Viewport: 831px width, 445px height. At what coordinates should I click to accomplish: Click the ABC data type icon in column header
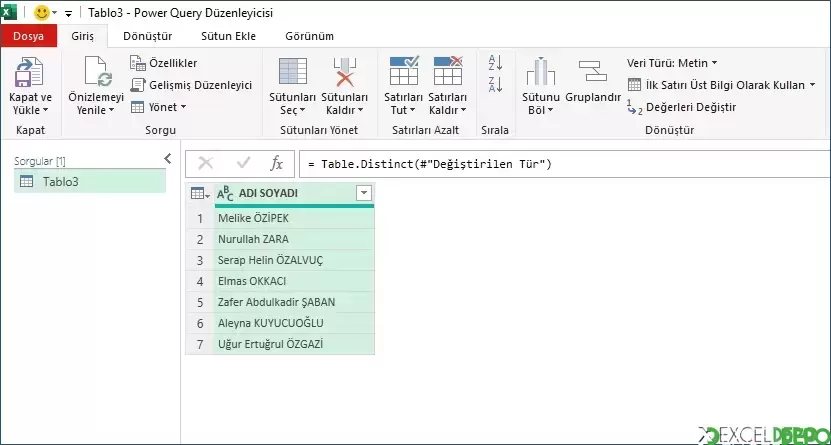[225, 193]
